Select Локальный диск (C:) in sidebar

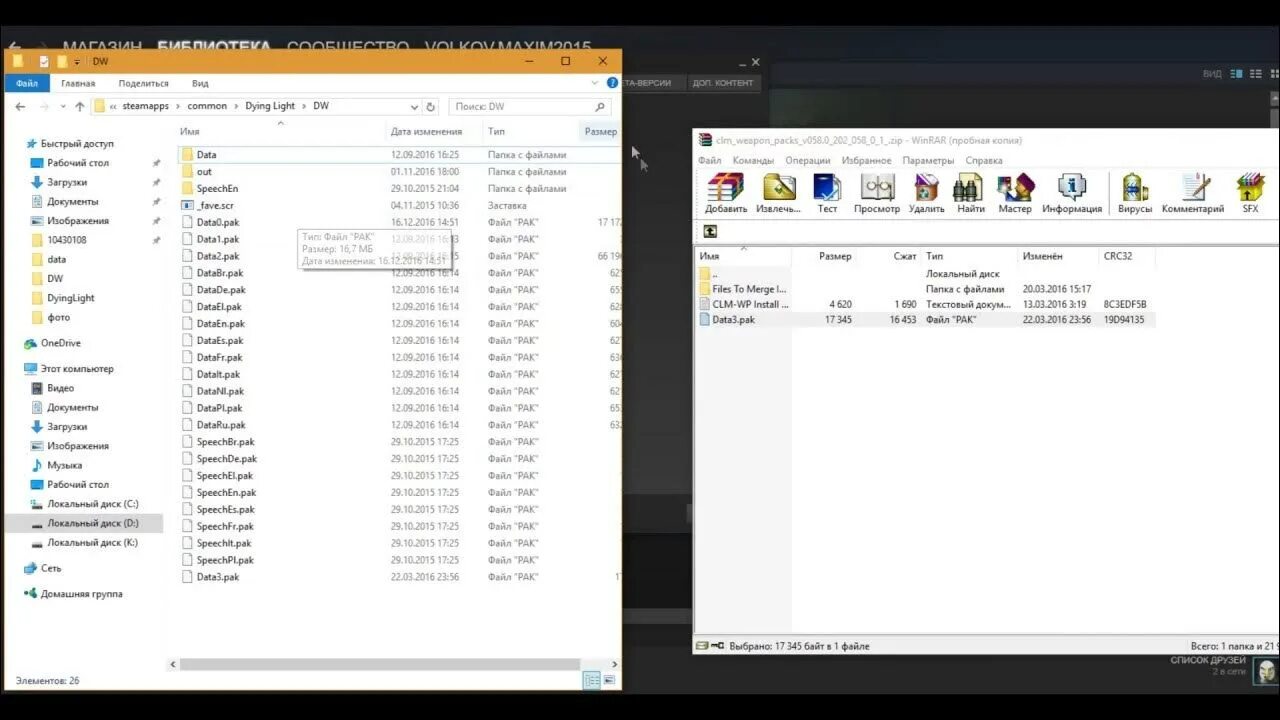point(92,504)
